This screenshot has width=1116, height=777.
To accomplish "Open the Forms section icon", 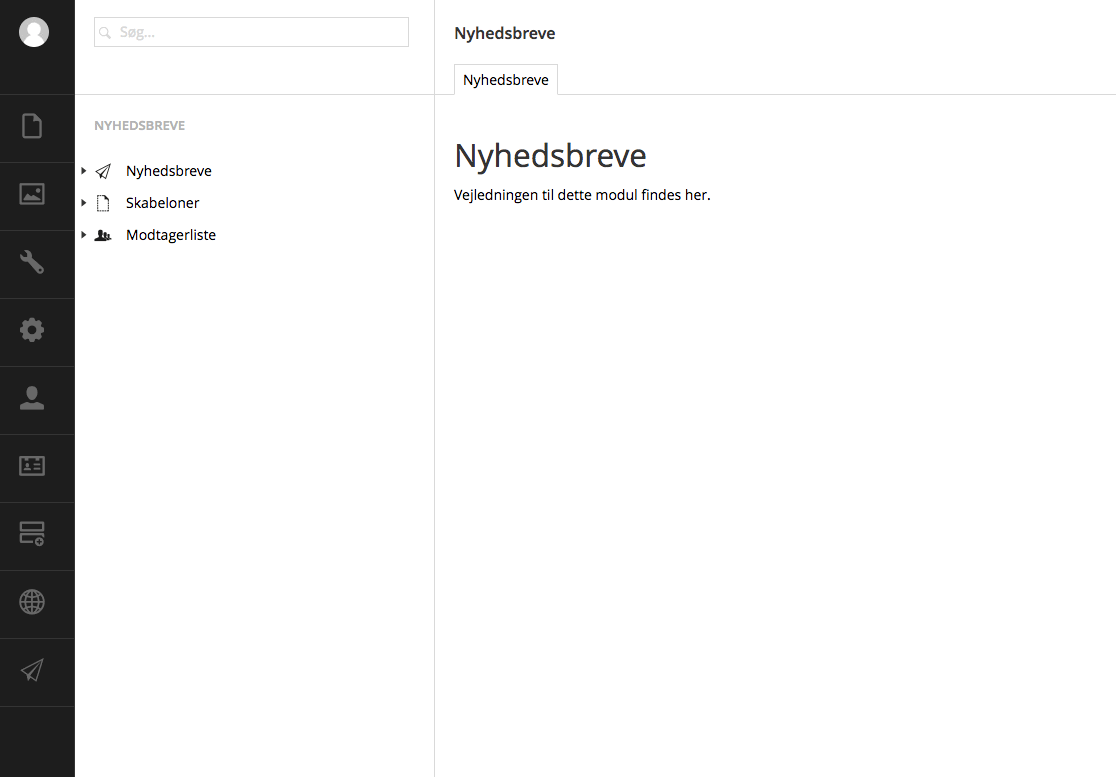I will (32, 534).
